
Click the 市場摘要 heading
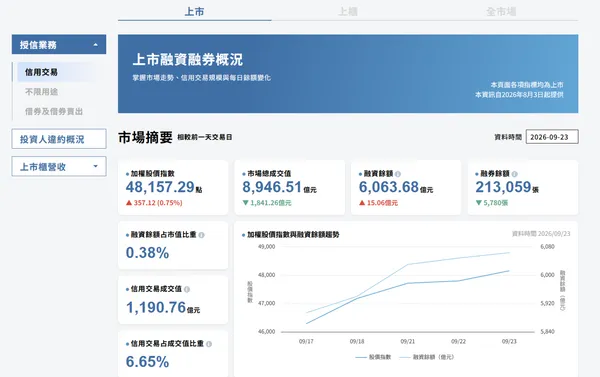[x=145, y=137]
